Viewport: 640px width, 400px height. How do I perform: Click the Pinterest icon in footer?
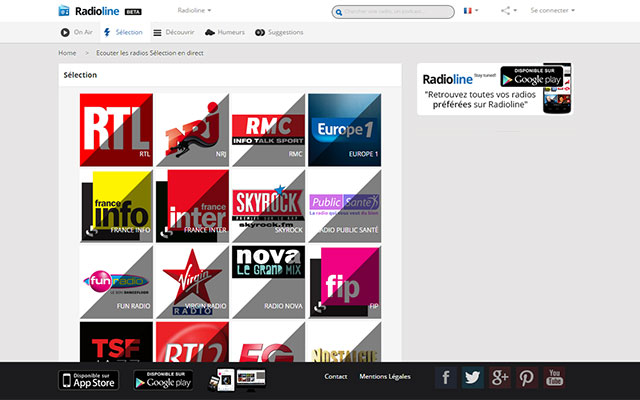click(526, 378)
